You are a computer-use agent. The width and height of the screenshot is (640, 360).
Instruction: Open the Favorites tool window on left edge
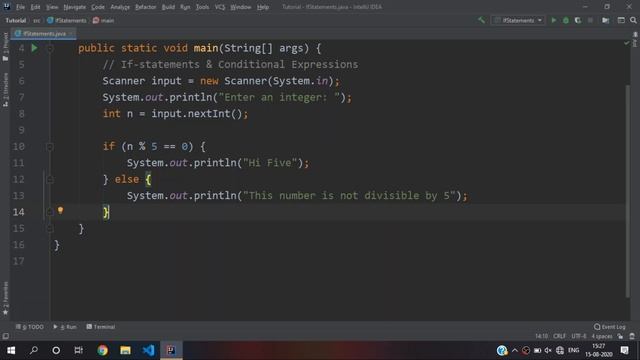(5, 298)
